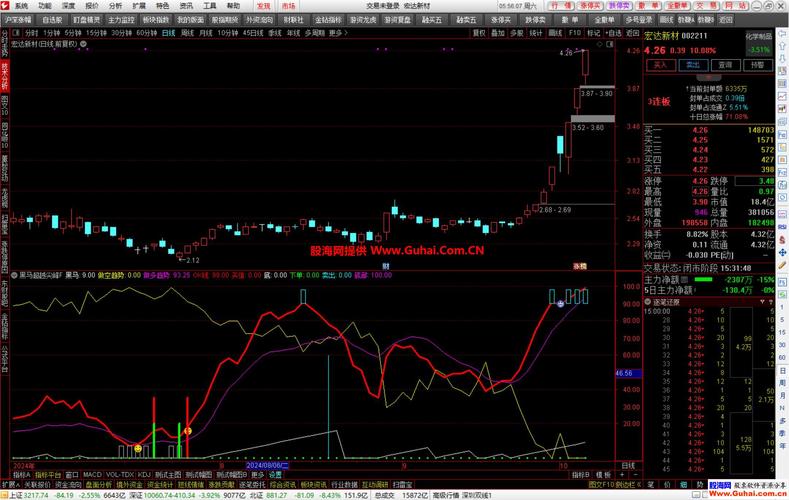Open the 行业数据 bottom tab
Screen dimensions: 789x500
click(x=344, y=485)
